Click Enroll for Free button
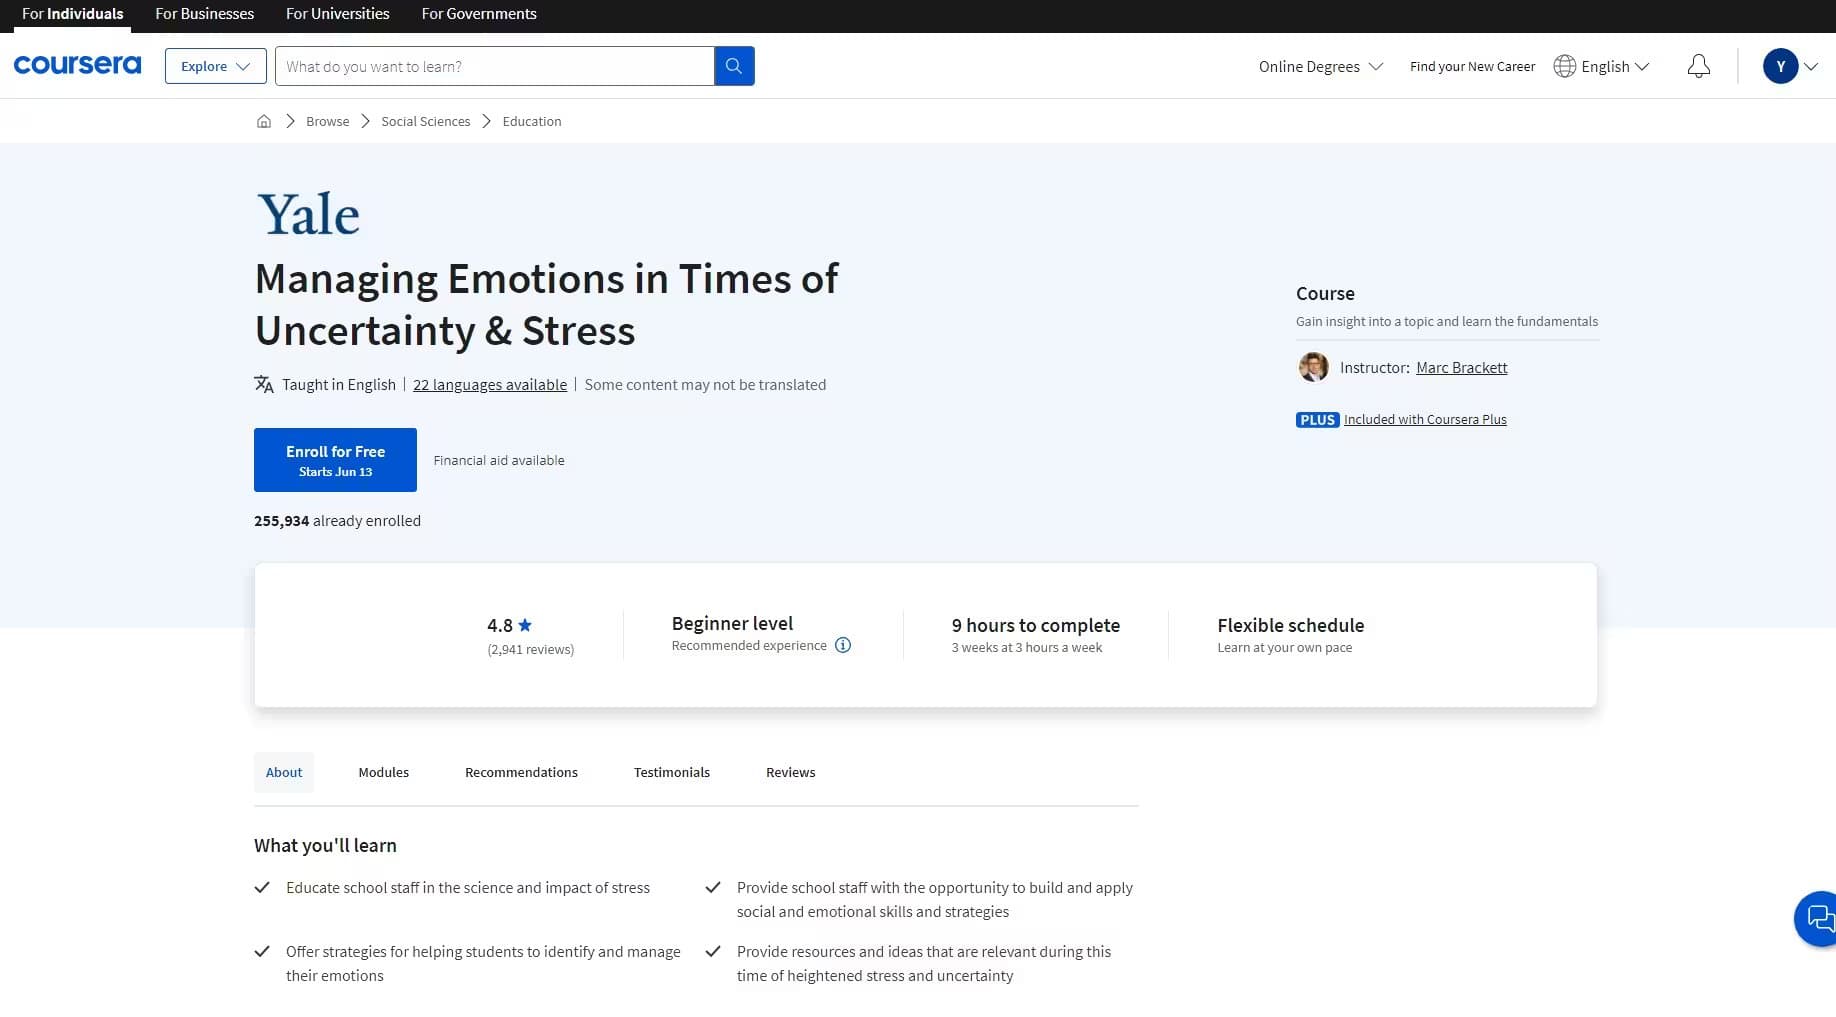The width and height of the screenshot is (1836, 1017). click(335, 460)
